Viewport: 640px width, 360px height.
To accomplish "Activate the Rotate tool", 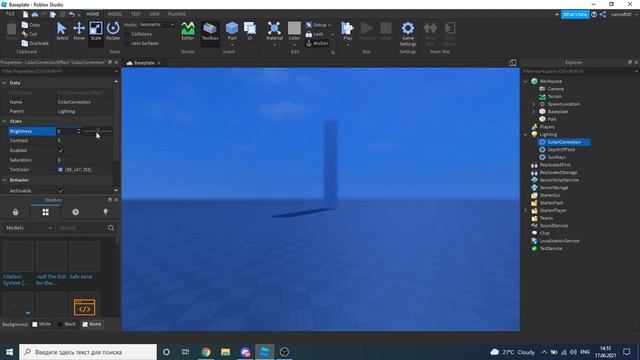I will click(x=113, y=31).
